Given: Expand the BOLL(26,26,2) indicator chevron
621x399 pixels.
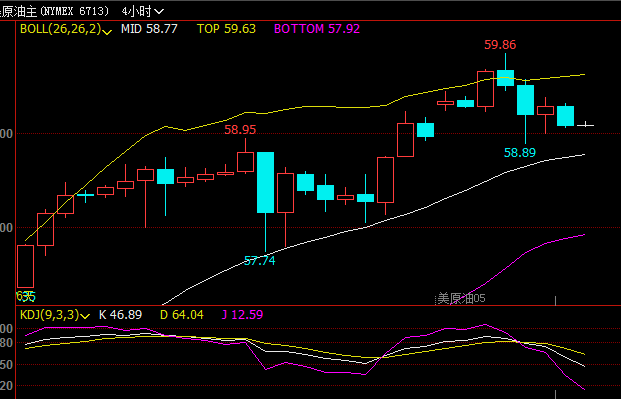Looking at the screenshot, I should 107,32.
